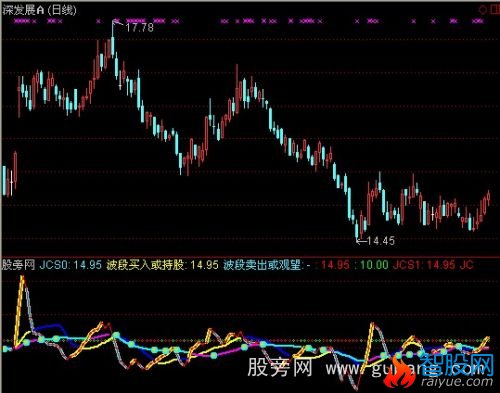Click the red square icon at chart corner
Screen dimensions: 500x393
495,10
